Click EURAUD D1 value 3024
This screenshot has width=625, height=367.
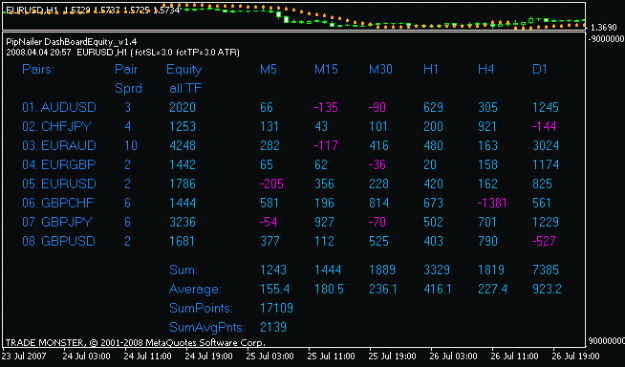coord(546,145)
